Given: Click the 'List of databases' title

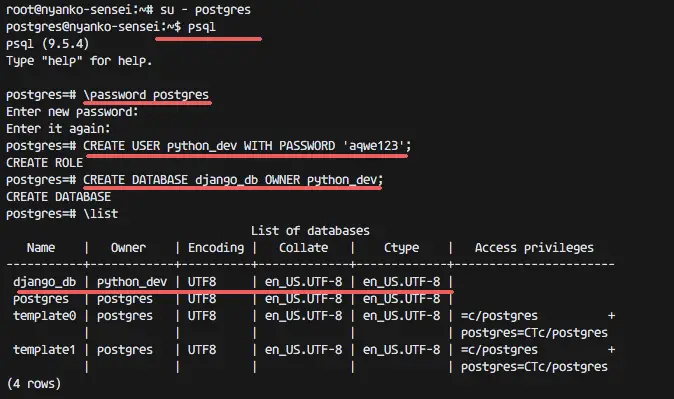Looking at the screenshot, I should tap(310, 231).
